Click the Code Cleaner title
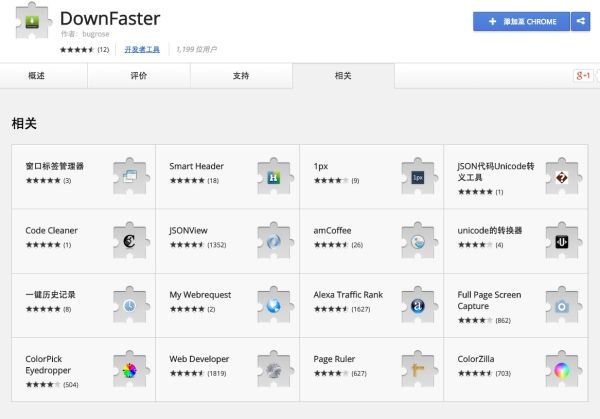The height and width of the screenshot is (419, 600). pyautogui.click(x=51, y=230)
